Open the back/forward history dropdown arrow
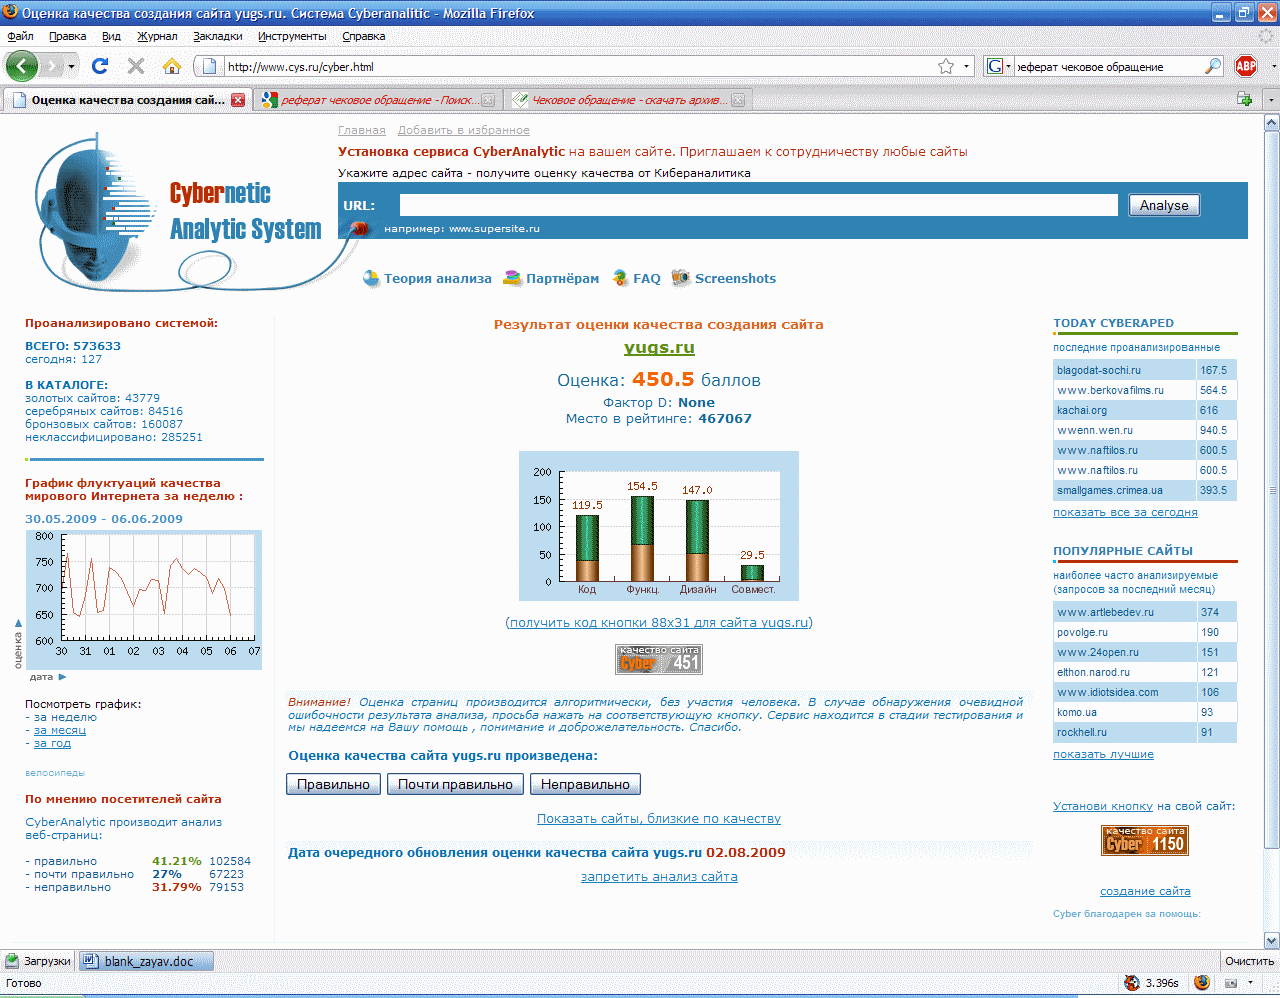The image size is (1280, 998). [71, 67]
